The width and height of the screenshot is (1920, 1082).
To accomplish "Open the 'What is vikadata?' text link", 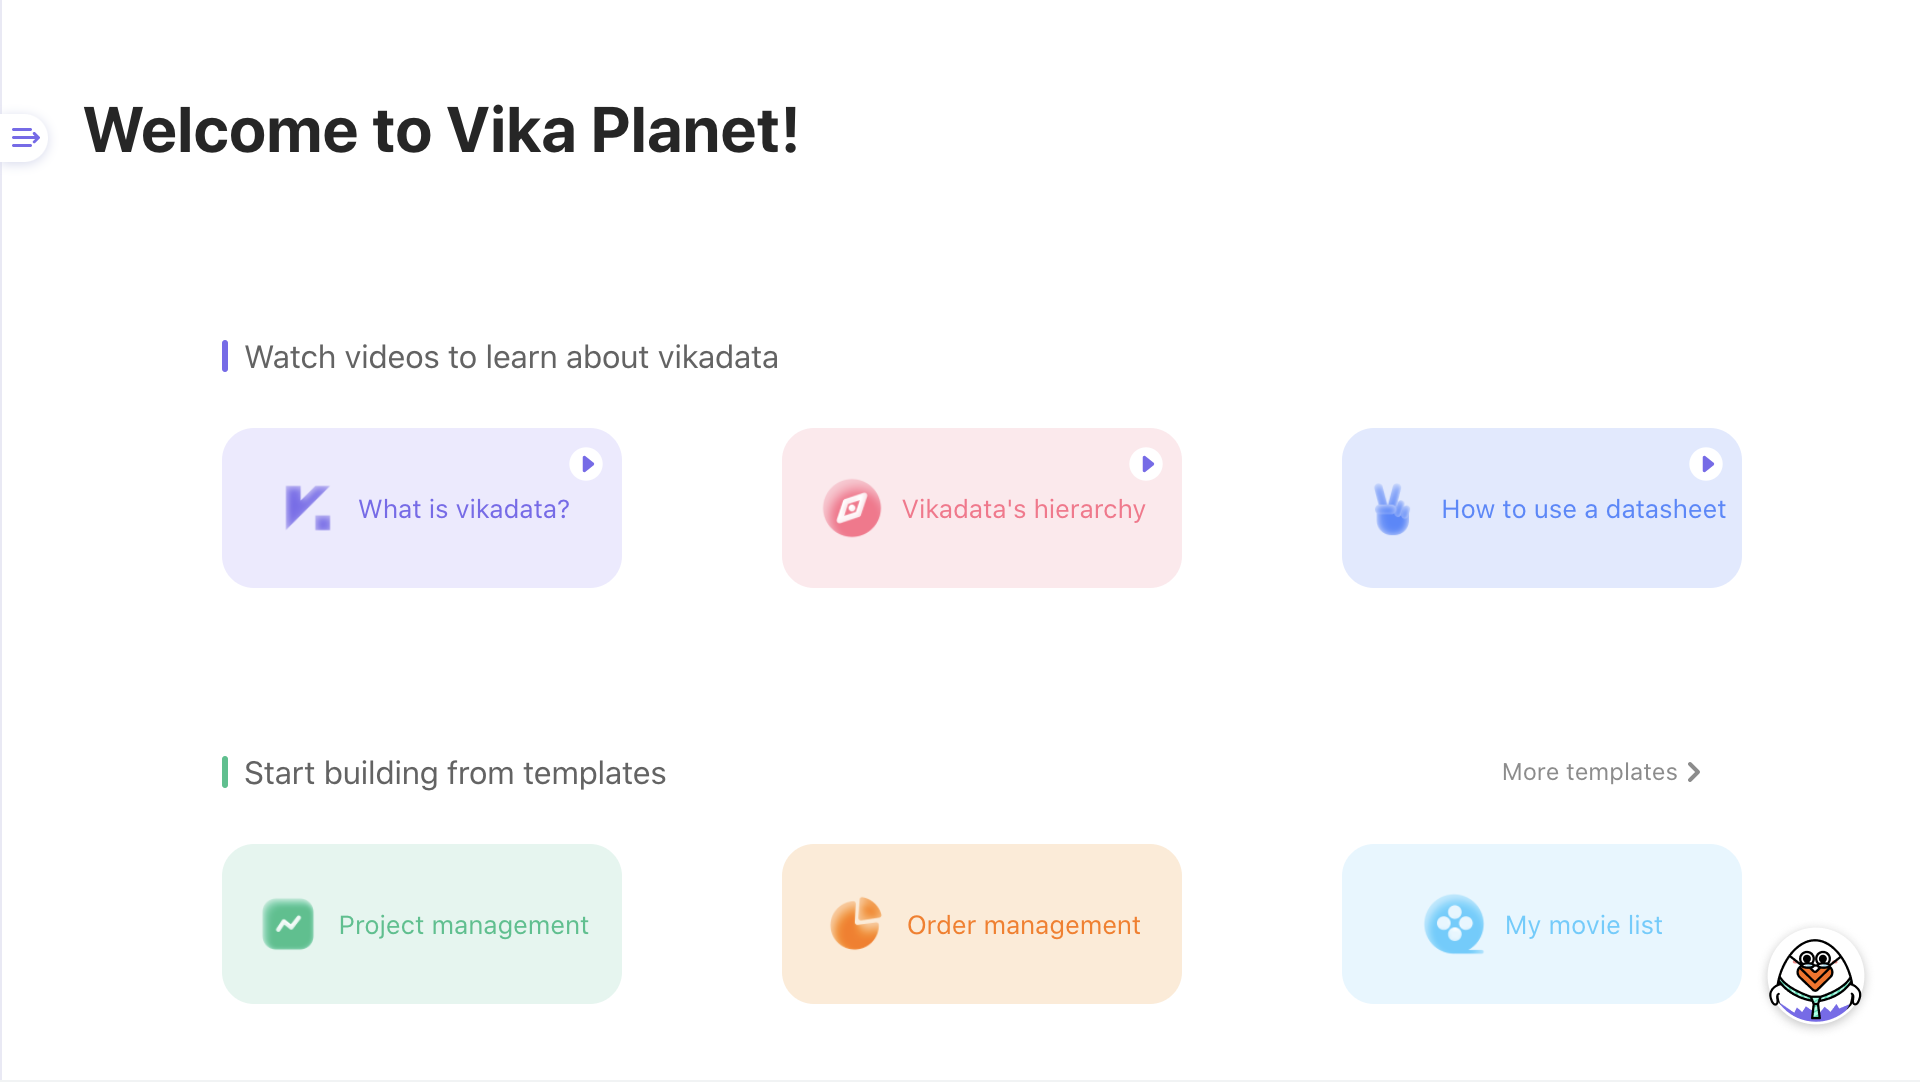I will pyautogui.click(x=464, y=509).
